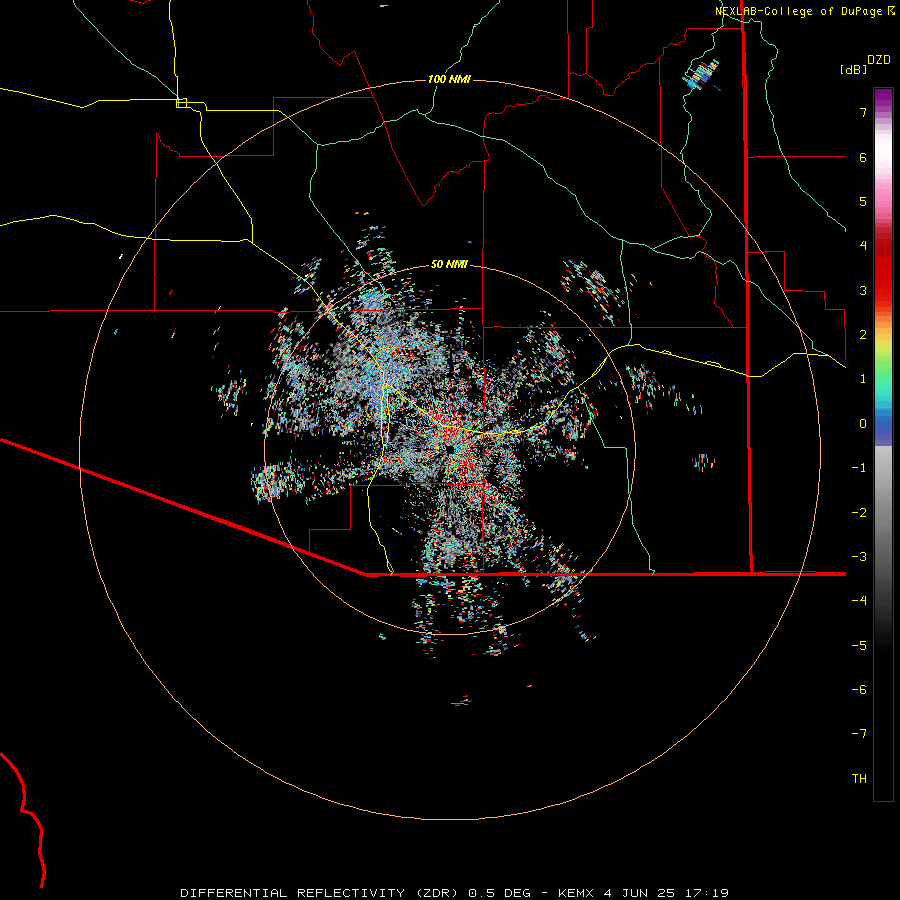900x900 pixels.
Task: Click the "4" value on color scale
Action: 863,246
